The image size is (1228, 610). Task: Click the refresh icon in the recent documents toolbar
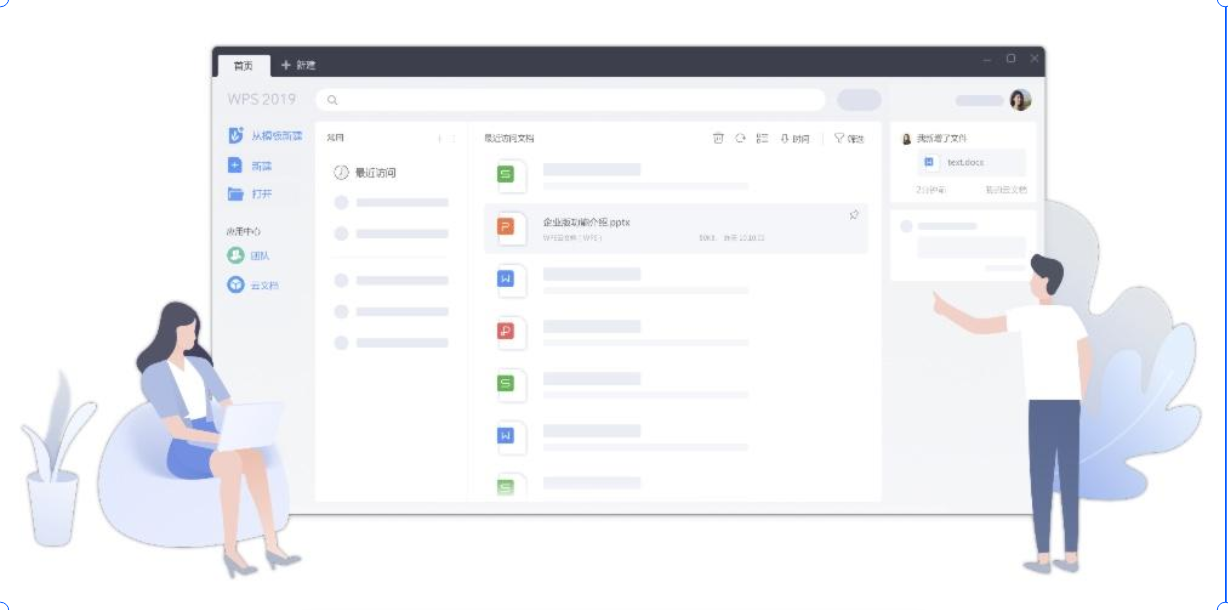tap(740, 139)
